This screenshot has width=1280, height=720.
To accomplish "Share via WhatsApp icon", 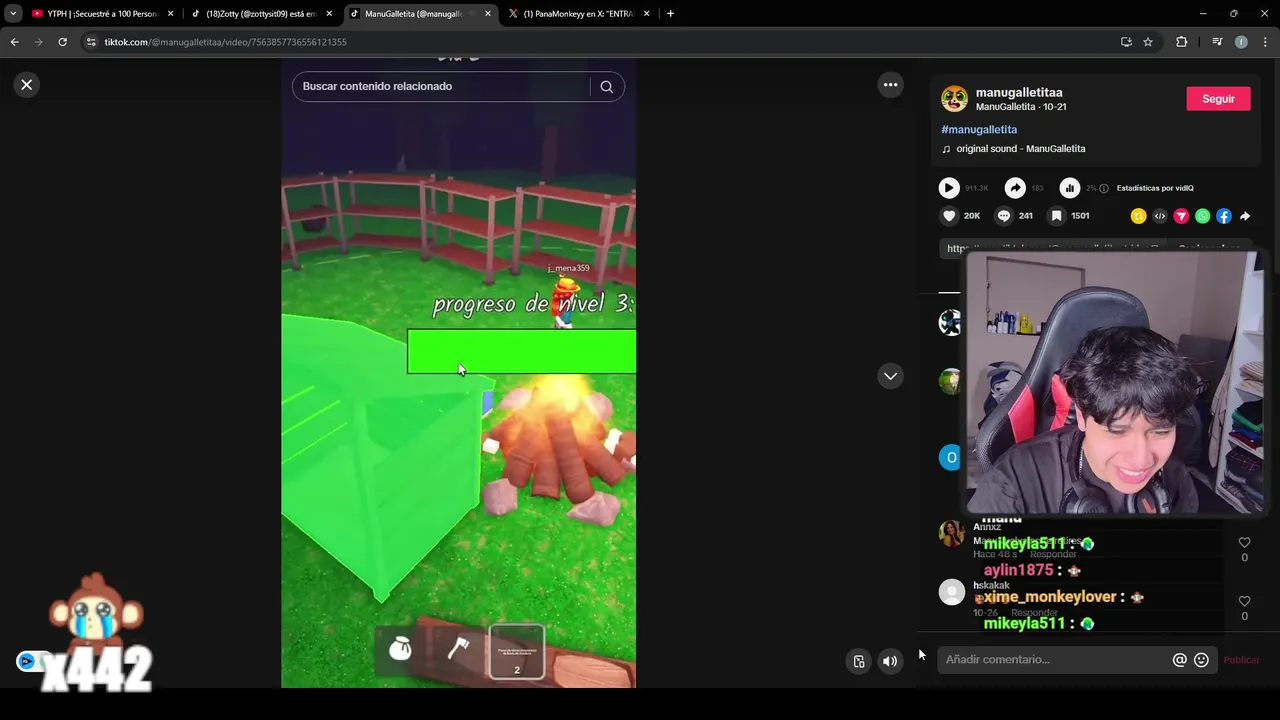I will [1202, 216].
